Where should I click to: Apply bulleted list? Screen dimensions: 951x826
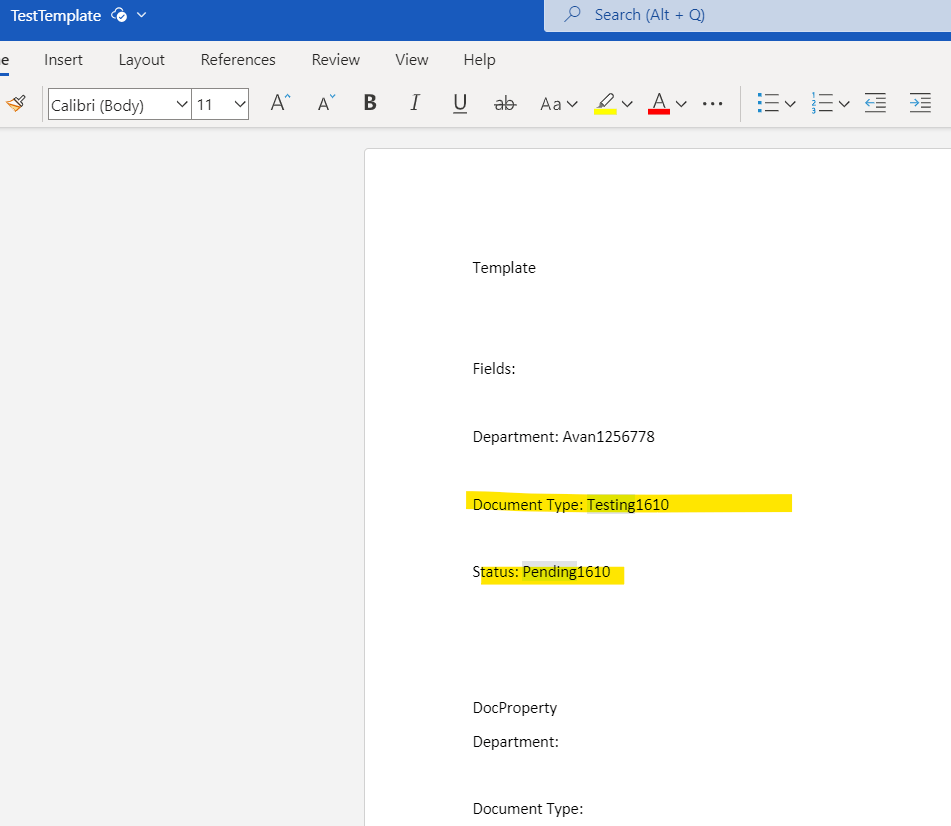click(x=768, y=103)
